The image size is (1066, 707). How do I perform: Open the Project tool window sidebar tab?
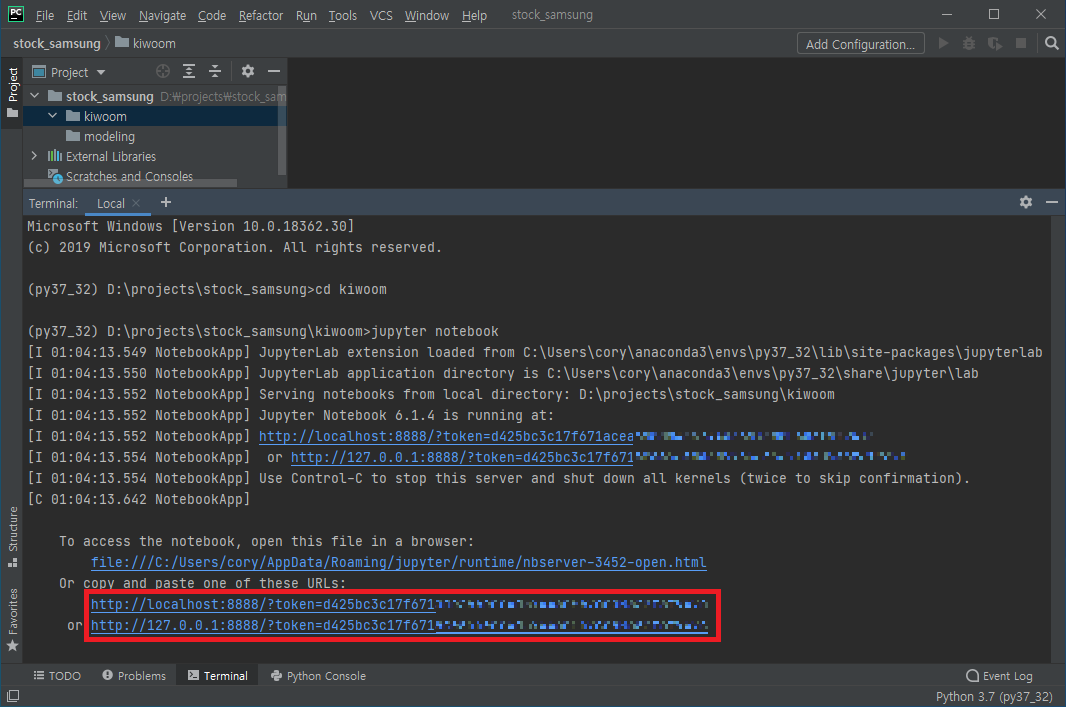(x=12, y=92)
